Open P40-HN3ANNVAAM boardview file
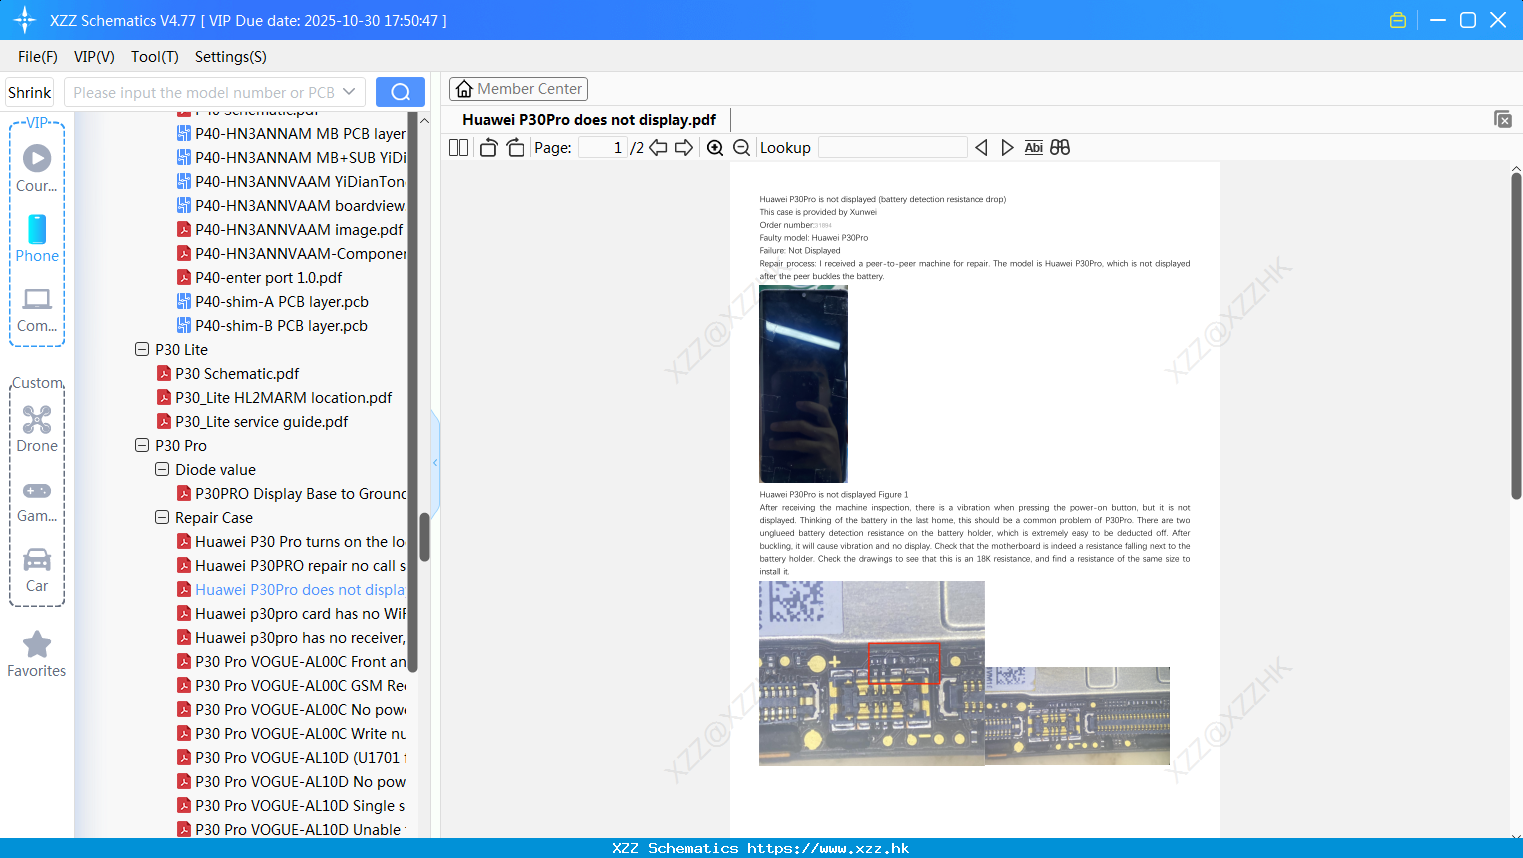The height and width of the screenshot is (858, 1523). pos(291,205)
